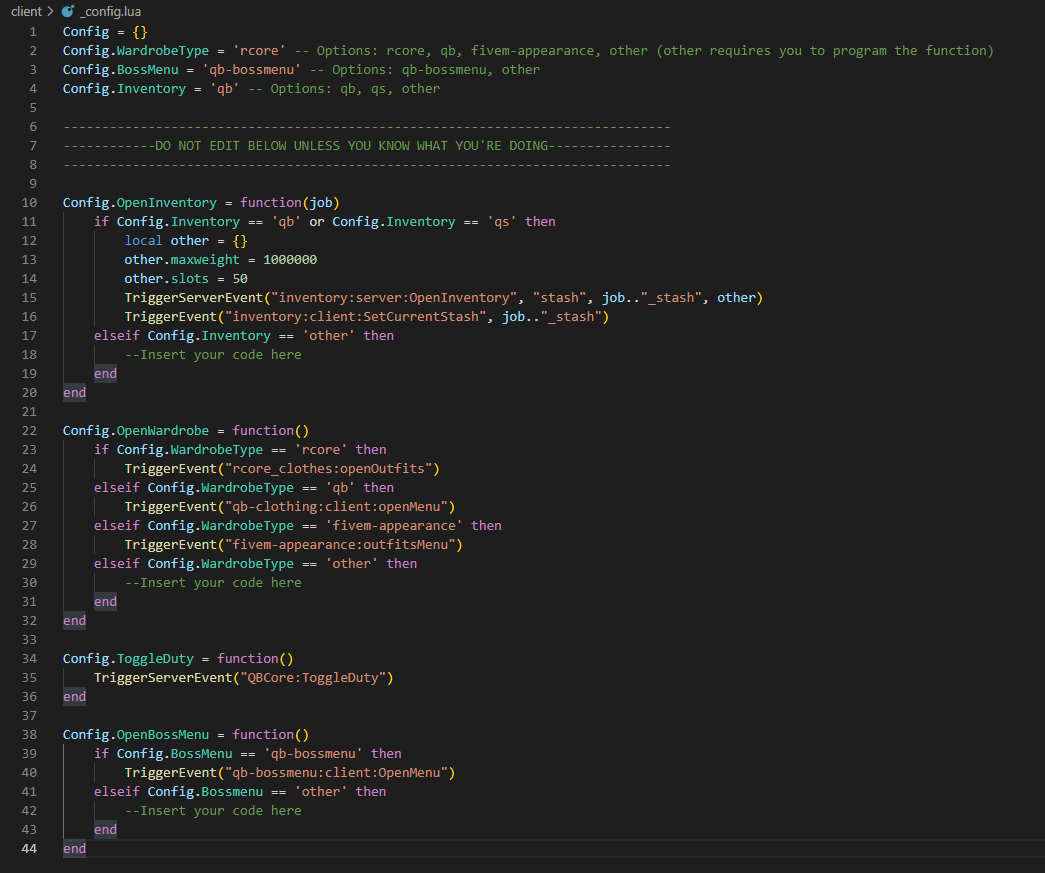The image size is (1045, 873).
Task: Click highlighted 'end' on line 19
Action: pos(105,373)
